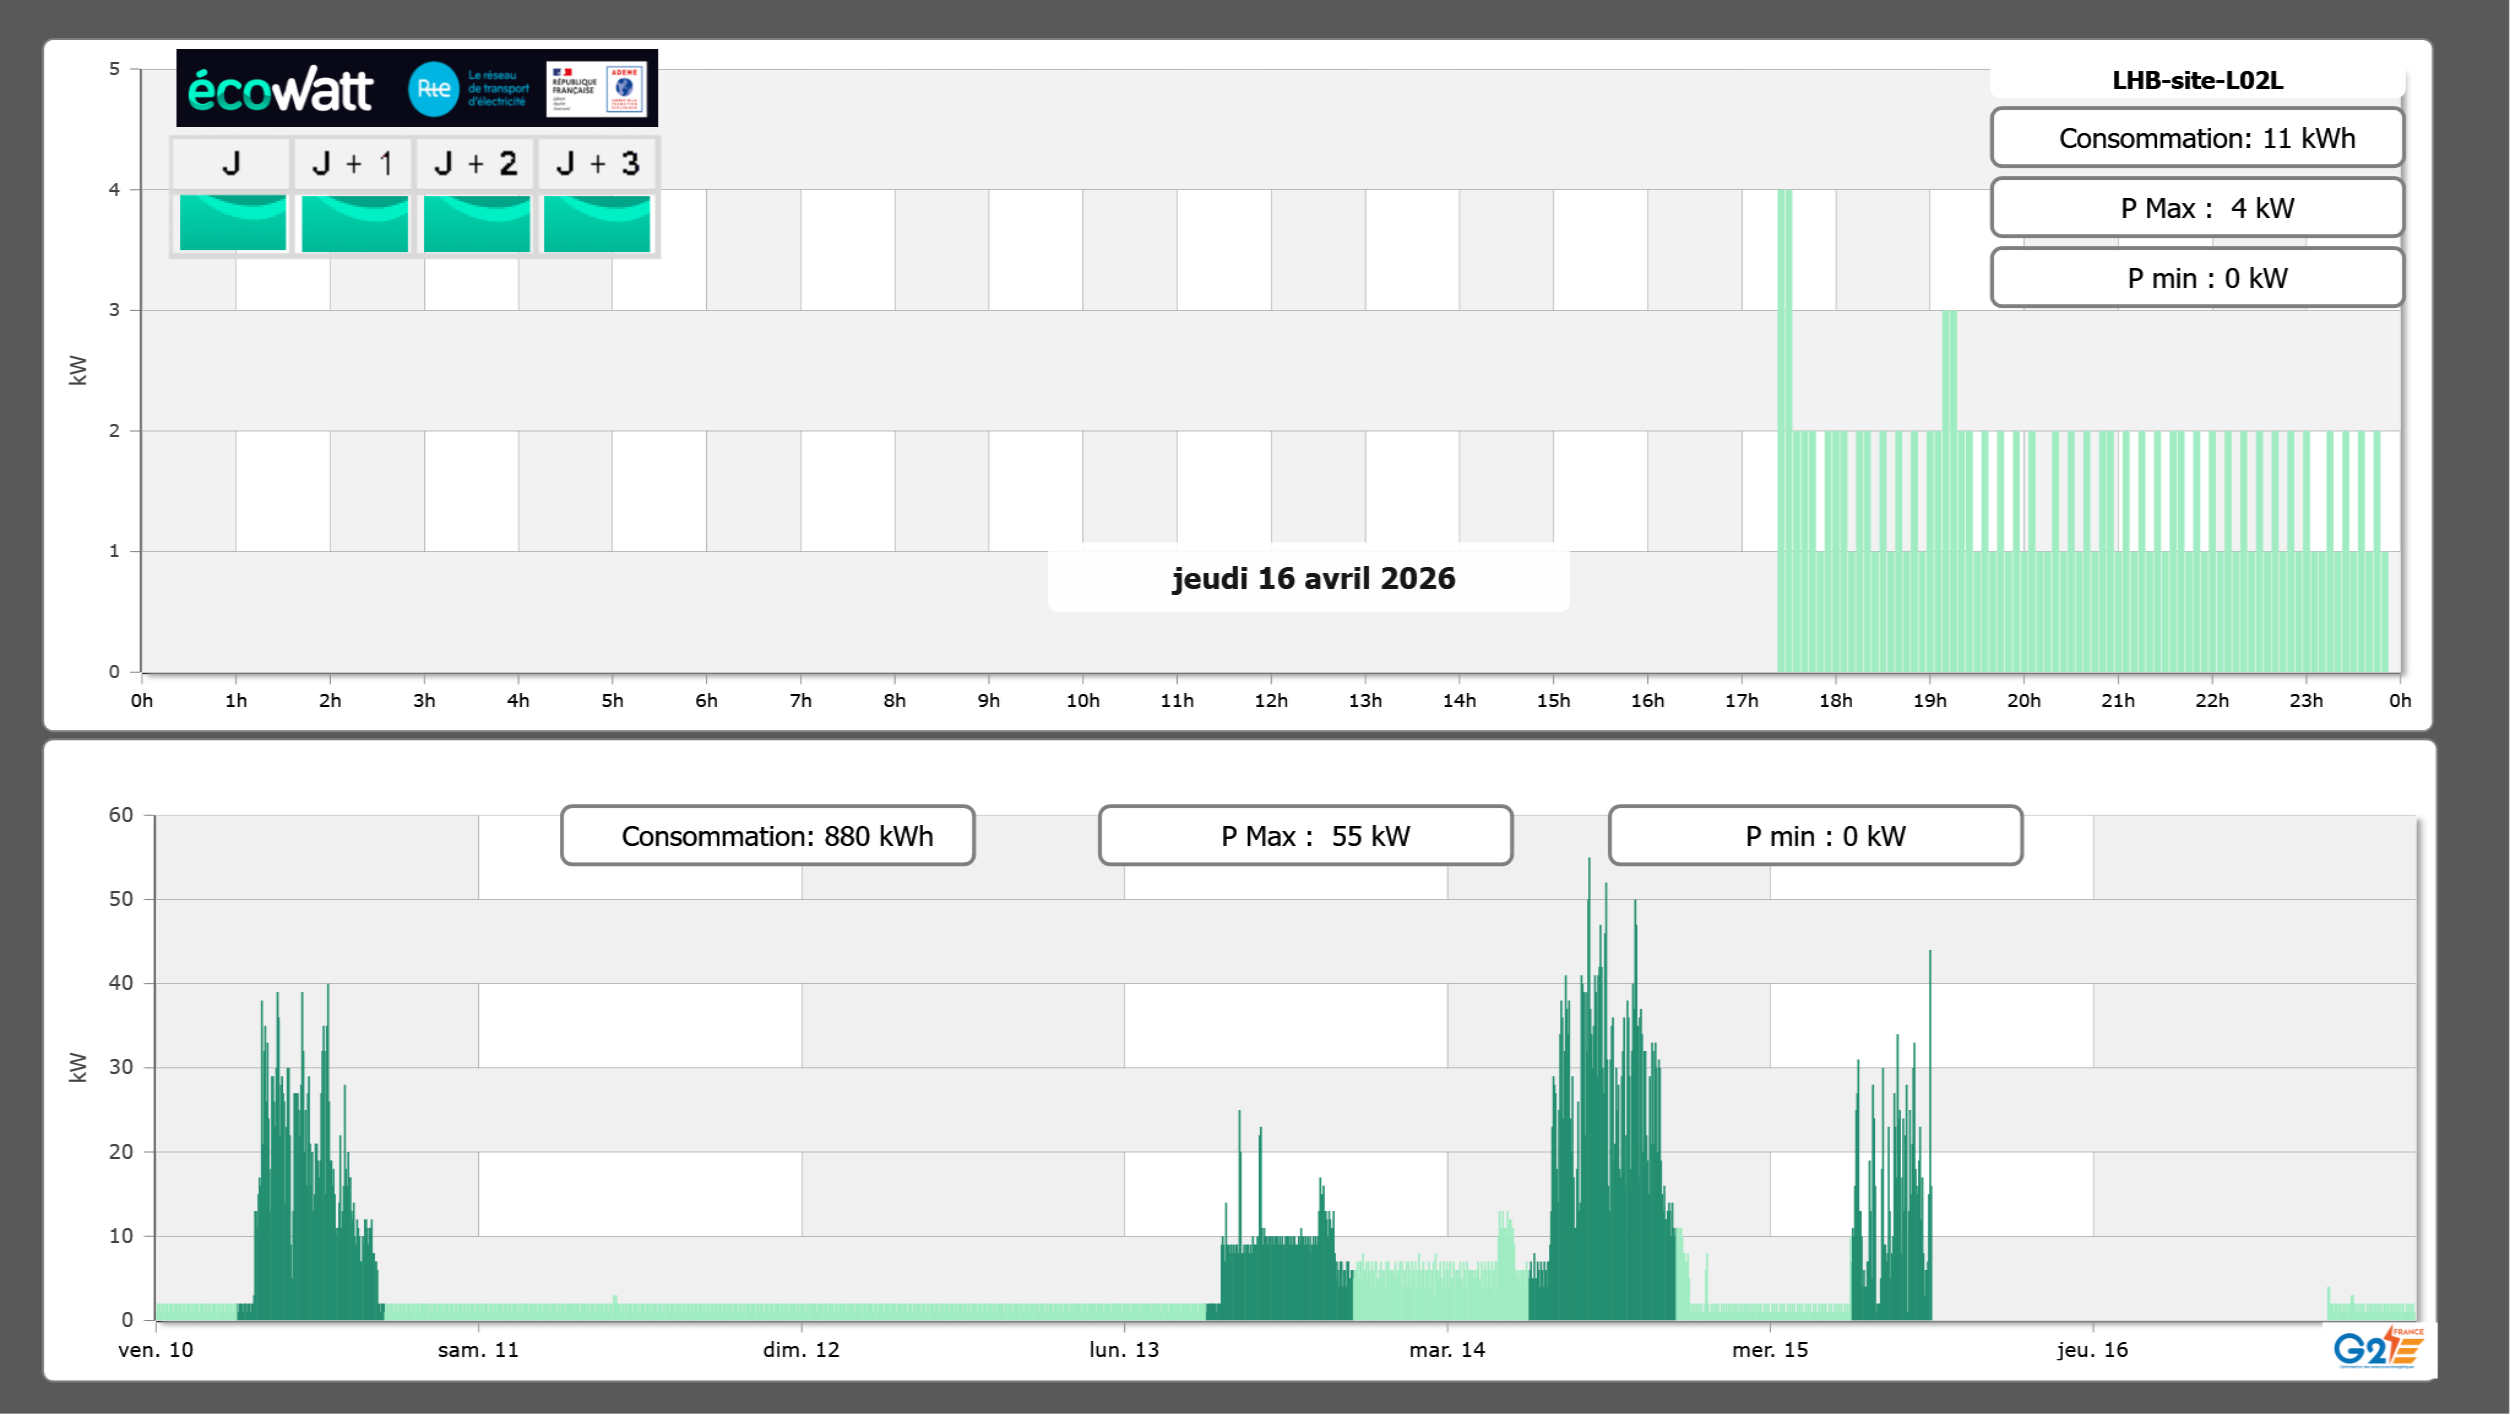2511x1415 pixels.
Task: Click the P Max : 4 kW box
Action: [x=2197, y=208]
